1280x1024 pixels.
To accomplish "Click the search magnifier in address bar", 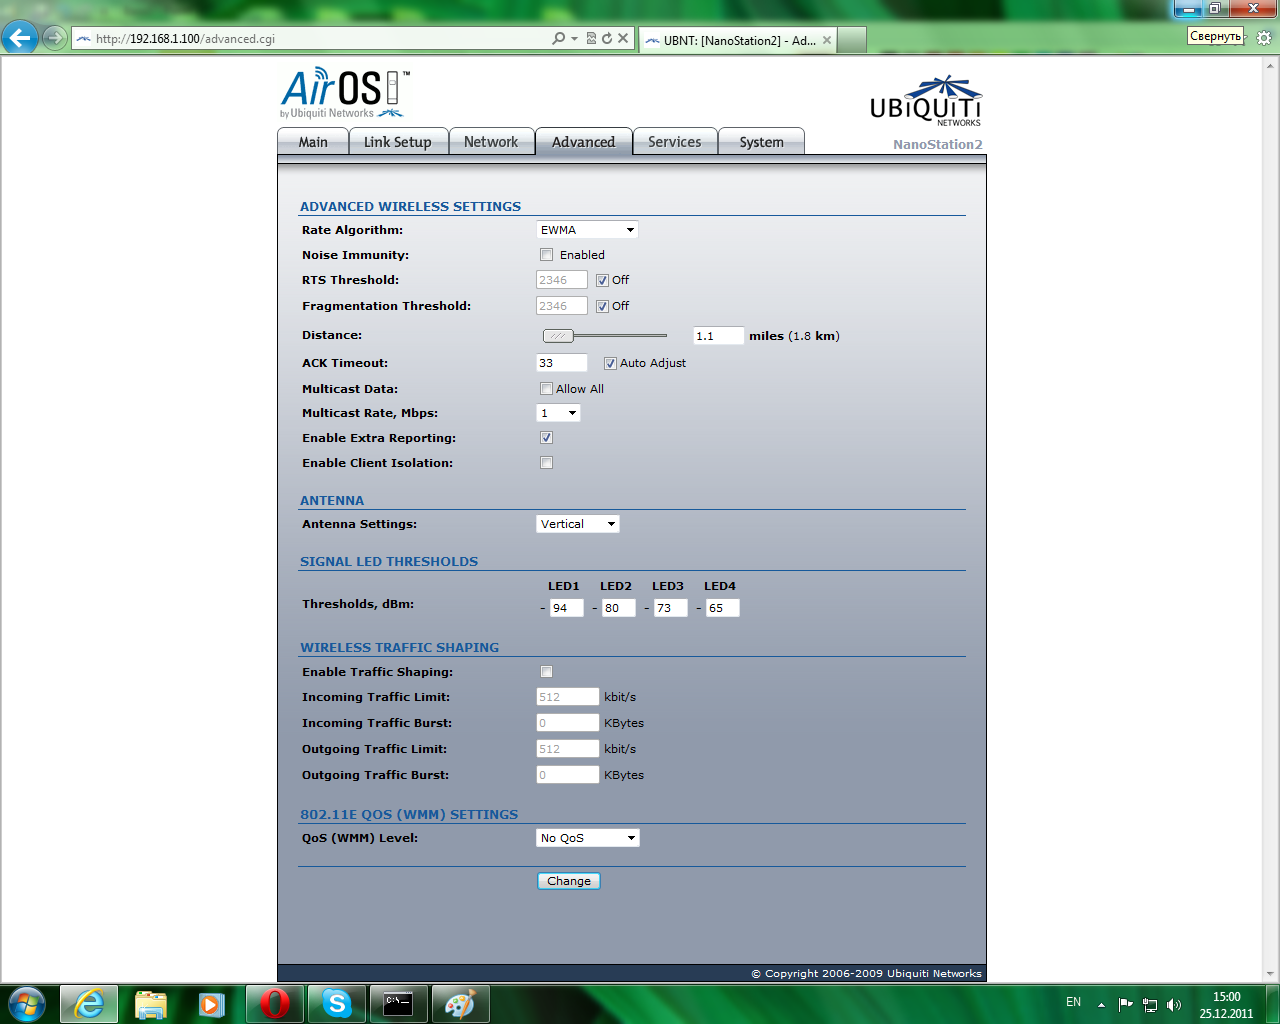I will point(558,38).
